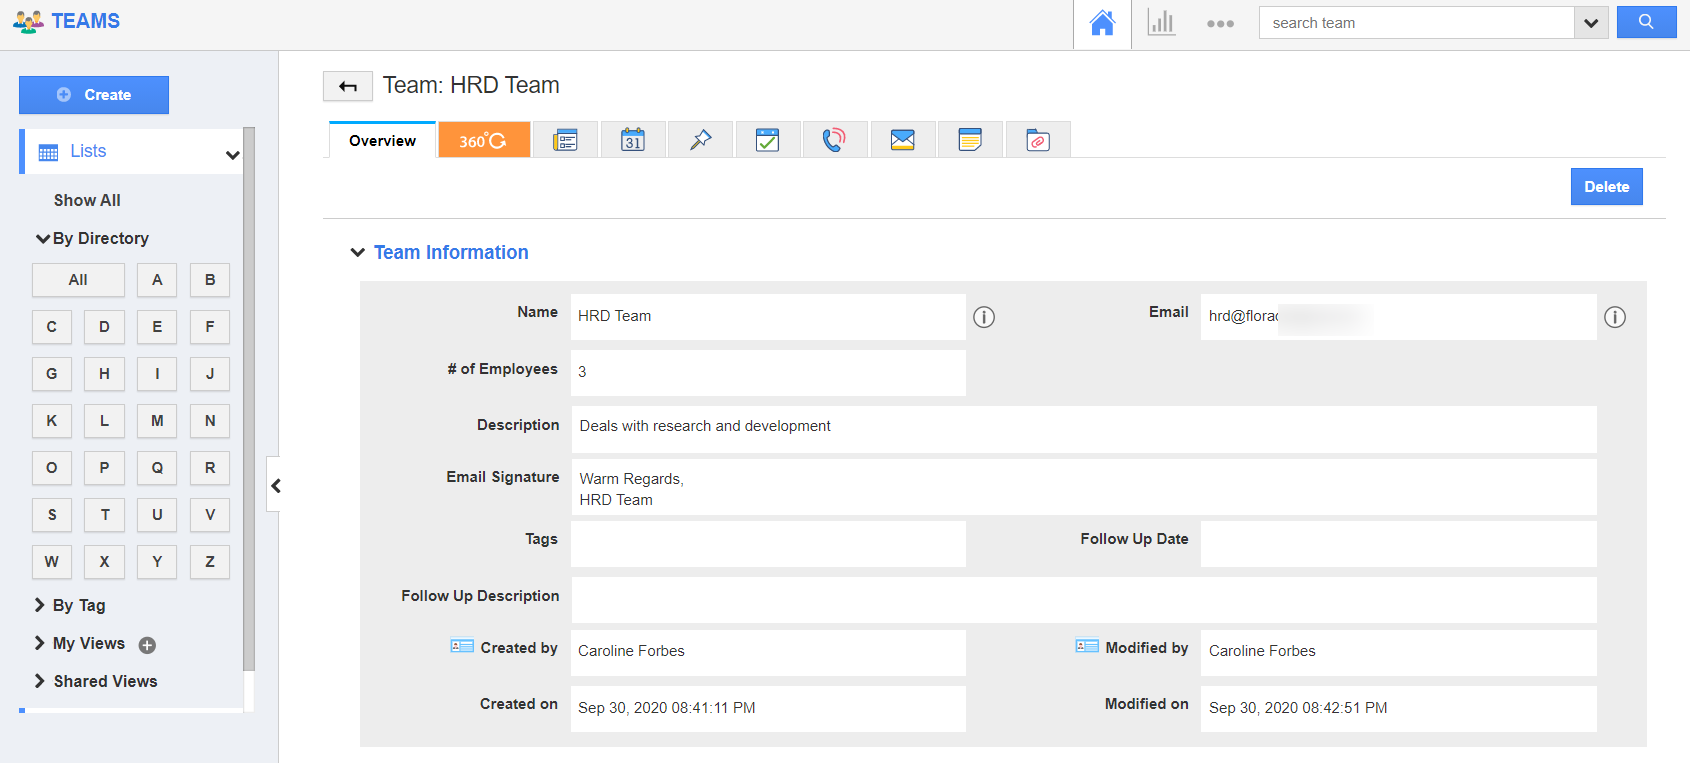The image size is (1690, 763).
Task: Click the empty Tags field
Action: [x=768, y=544]
